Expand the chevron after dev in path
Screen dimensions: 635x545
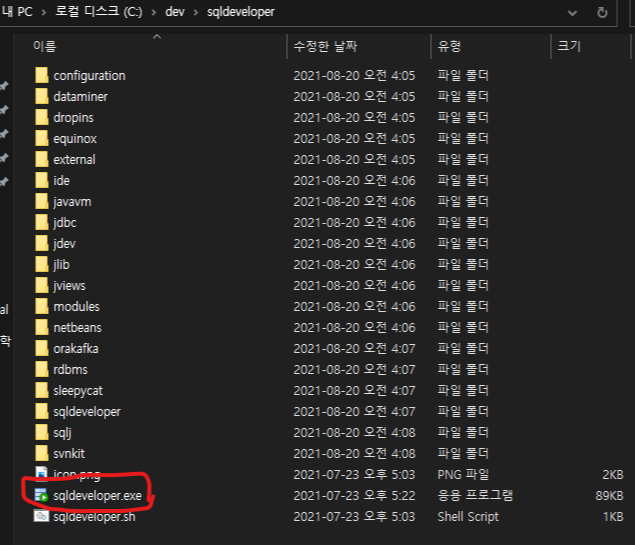click(196, 13)
